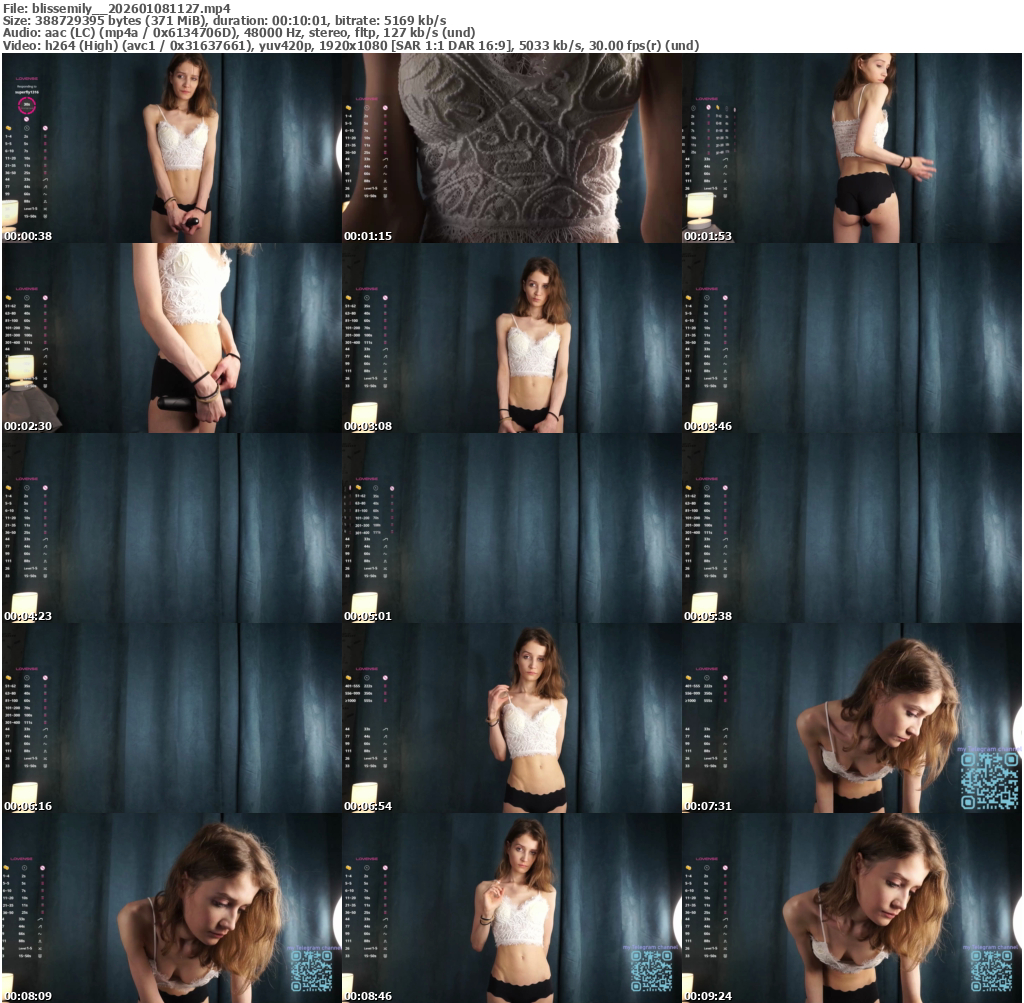The height and width of the screenshot is (1003, 1024).
Task: Select the frame timestamped 00:03:08
Action: (511, 338)
